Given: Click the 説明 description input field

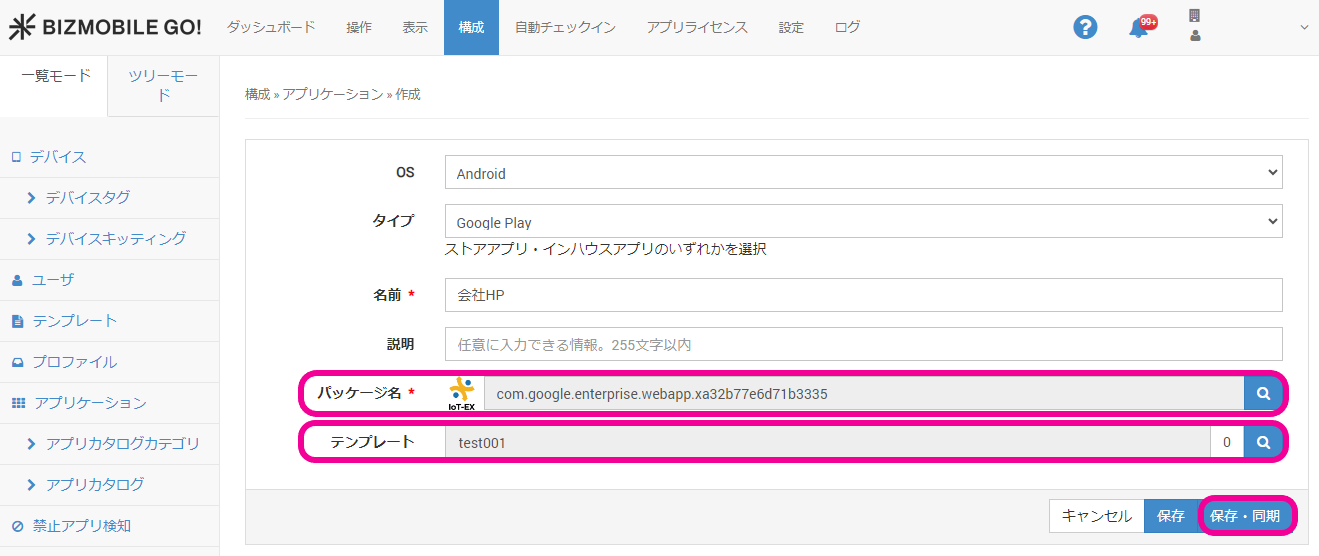Looking at the screenshot, I should click(x=863, y=344).
